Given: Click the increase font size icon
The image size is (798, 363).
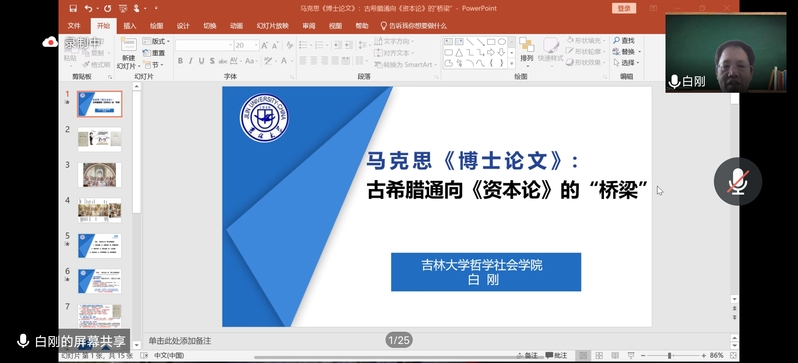Looking at the screenshot, I should (x=265, y=45).
